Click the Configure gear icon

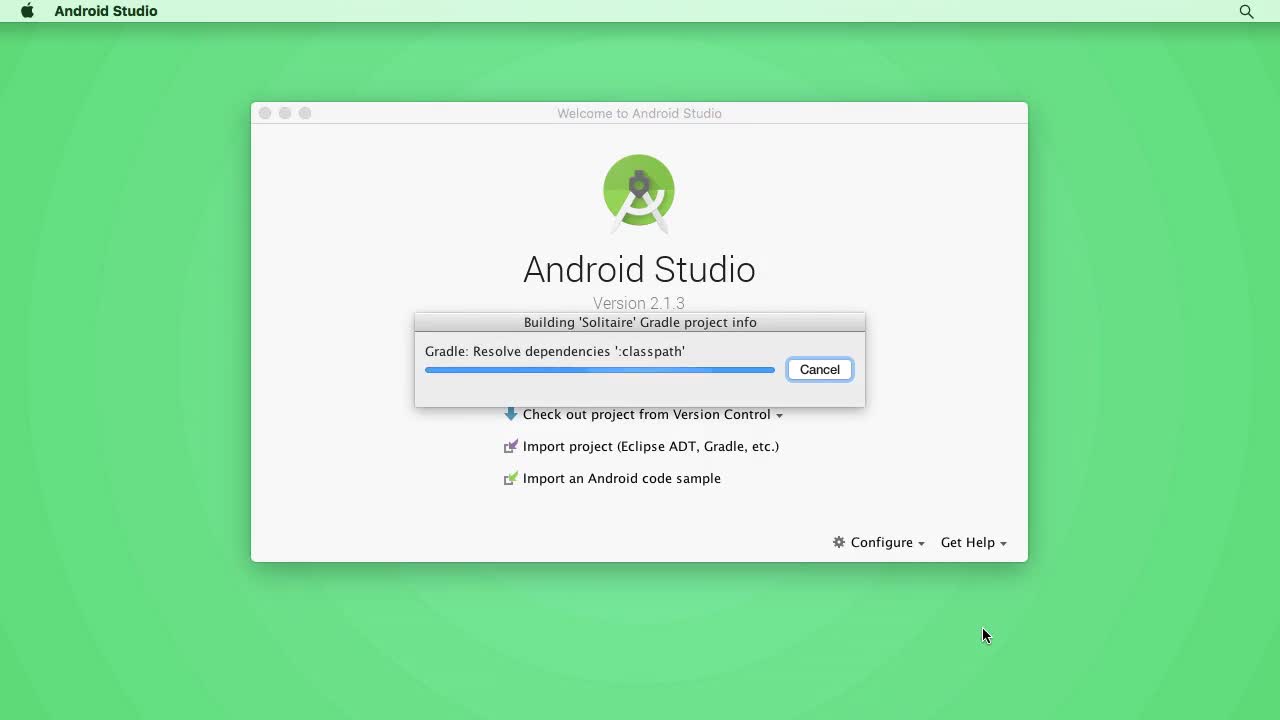click(839, 542)
